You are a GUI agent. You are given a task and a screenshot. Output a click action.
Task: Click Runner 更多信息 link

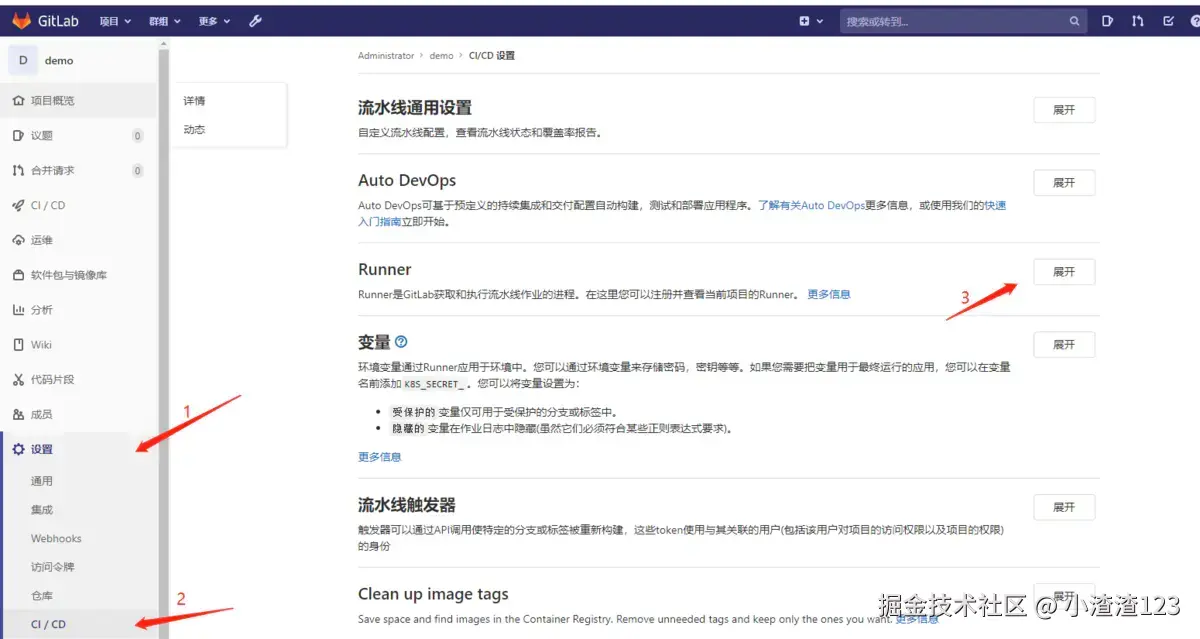[x=829, y=294]
